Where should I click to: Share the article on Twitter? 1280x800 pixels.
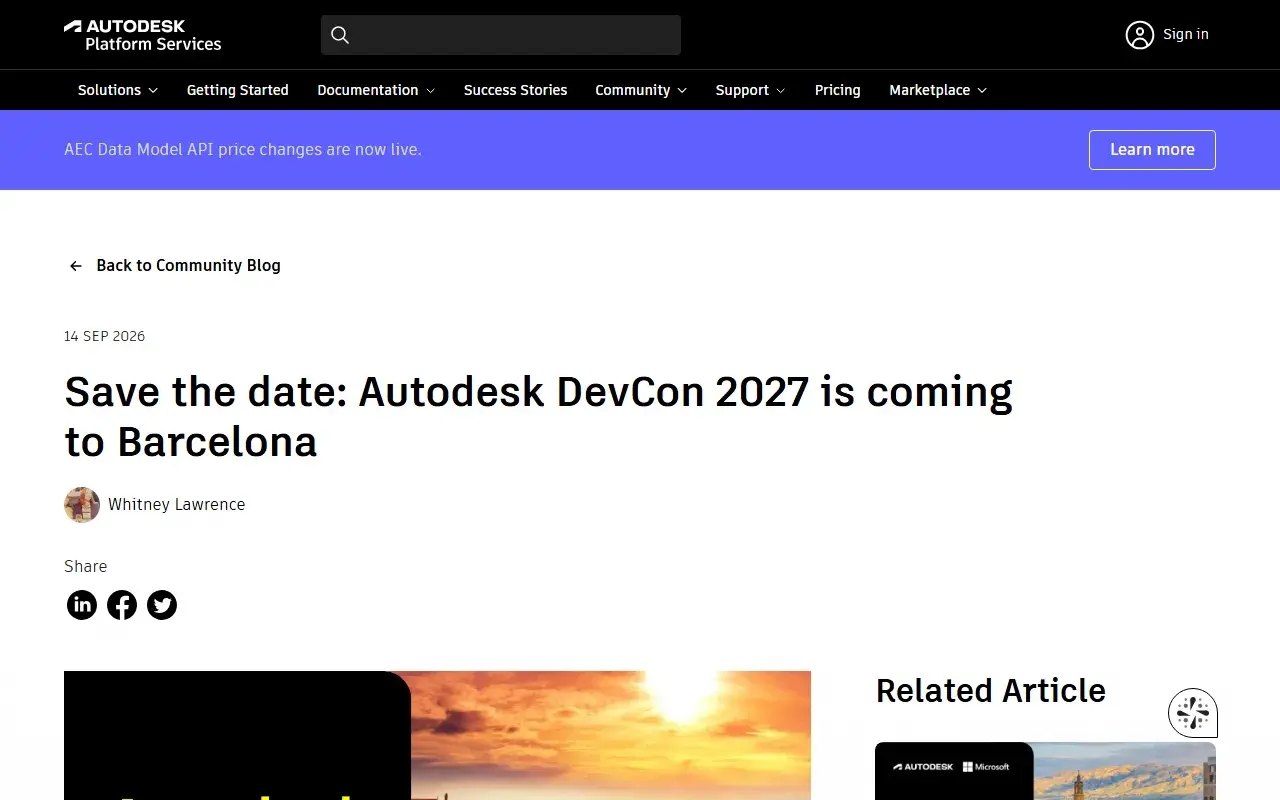pos(162,605)
